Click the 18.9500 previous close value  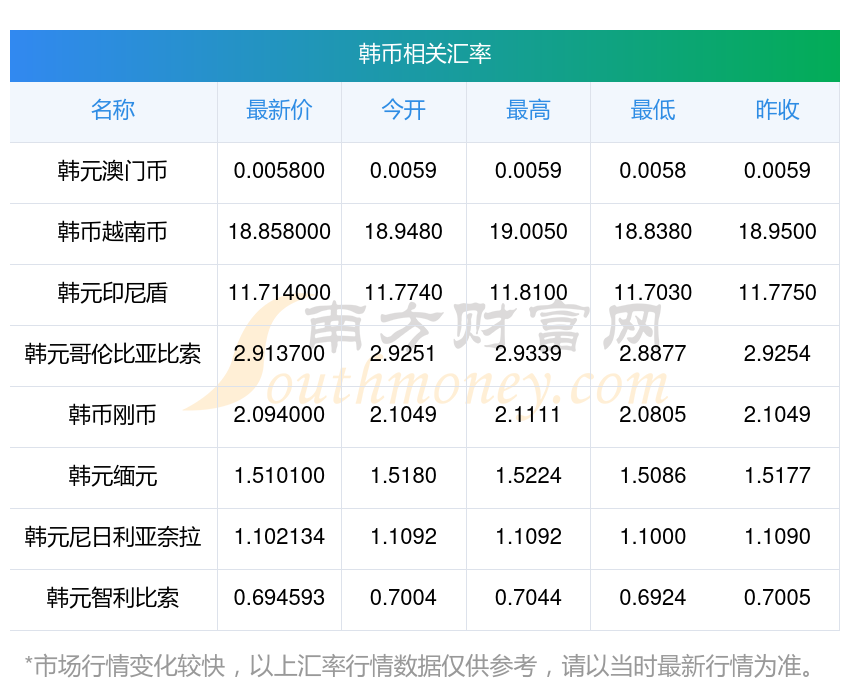(777, 232)
